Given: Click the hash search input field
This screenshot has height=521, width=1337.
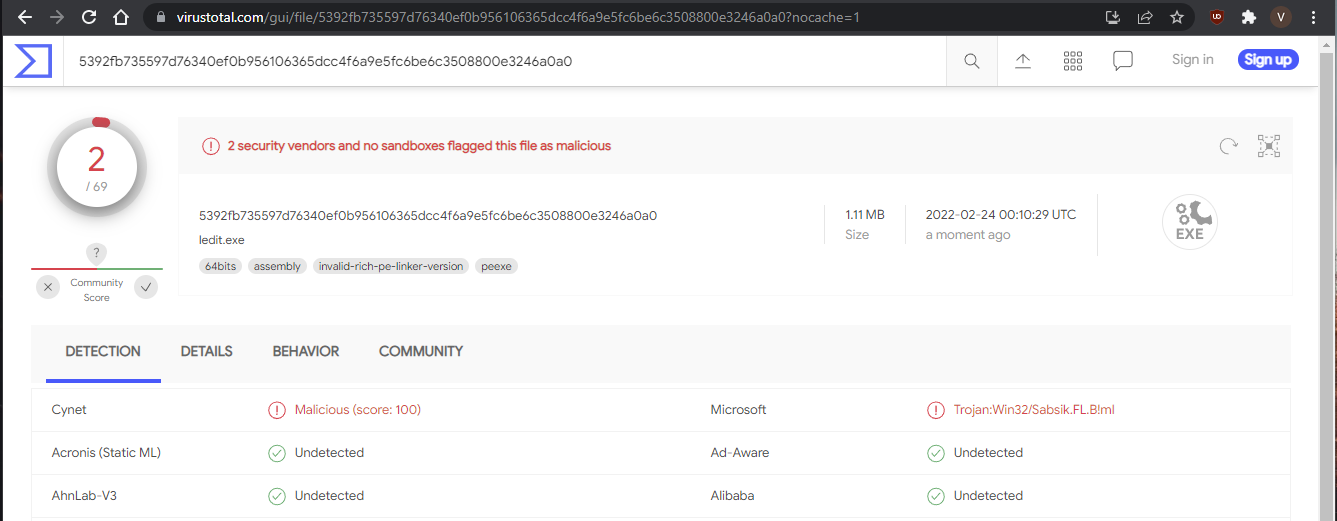Looking at the screenshot, I should (x=505, y=61).
